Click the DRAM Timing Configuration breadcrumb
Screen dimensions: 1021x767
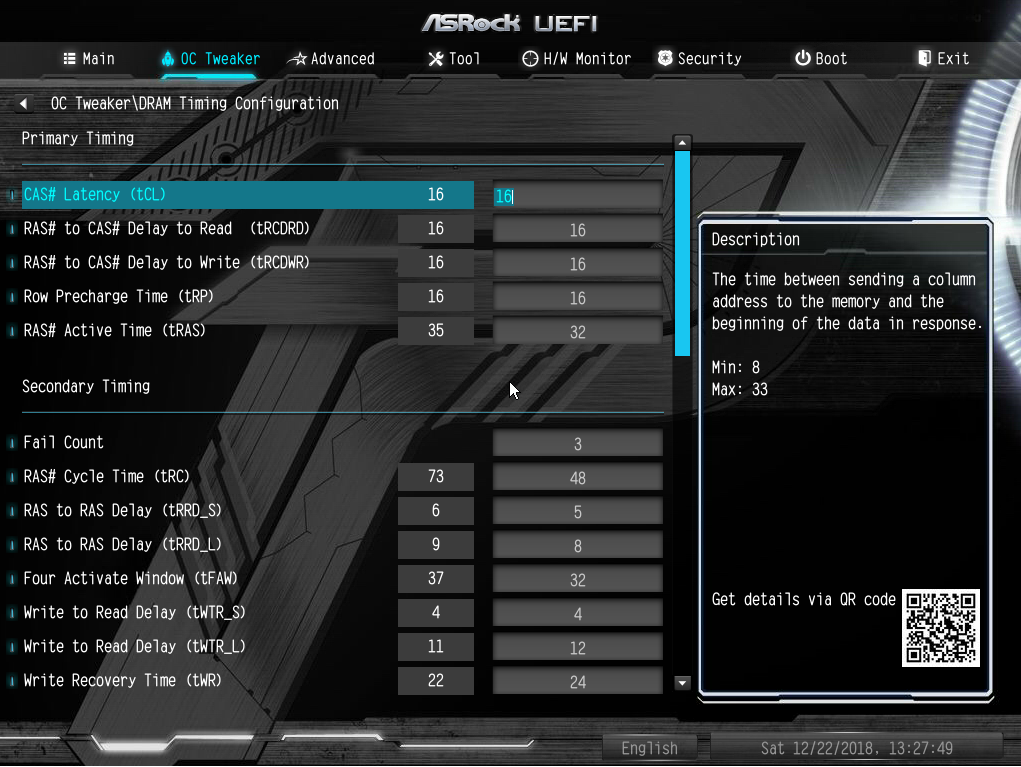[x=195, y=104]
